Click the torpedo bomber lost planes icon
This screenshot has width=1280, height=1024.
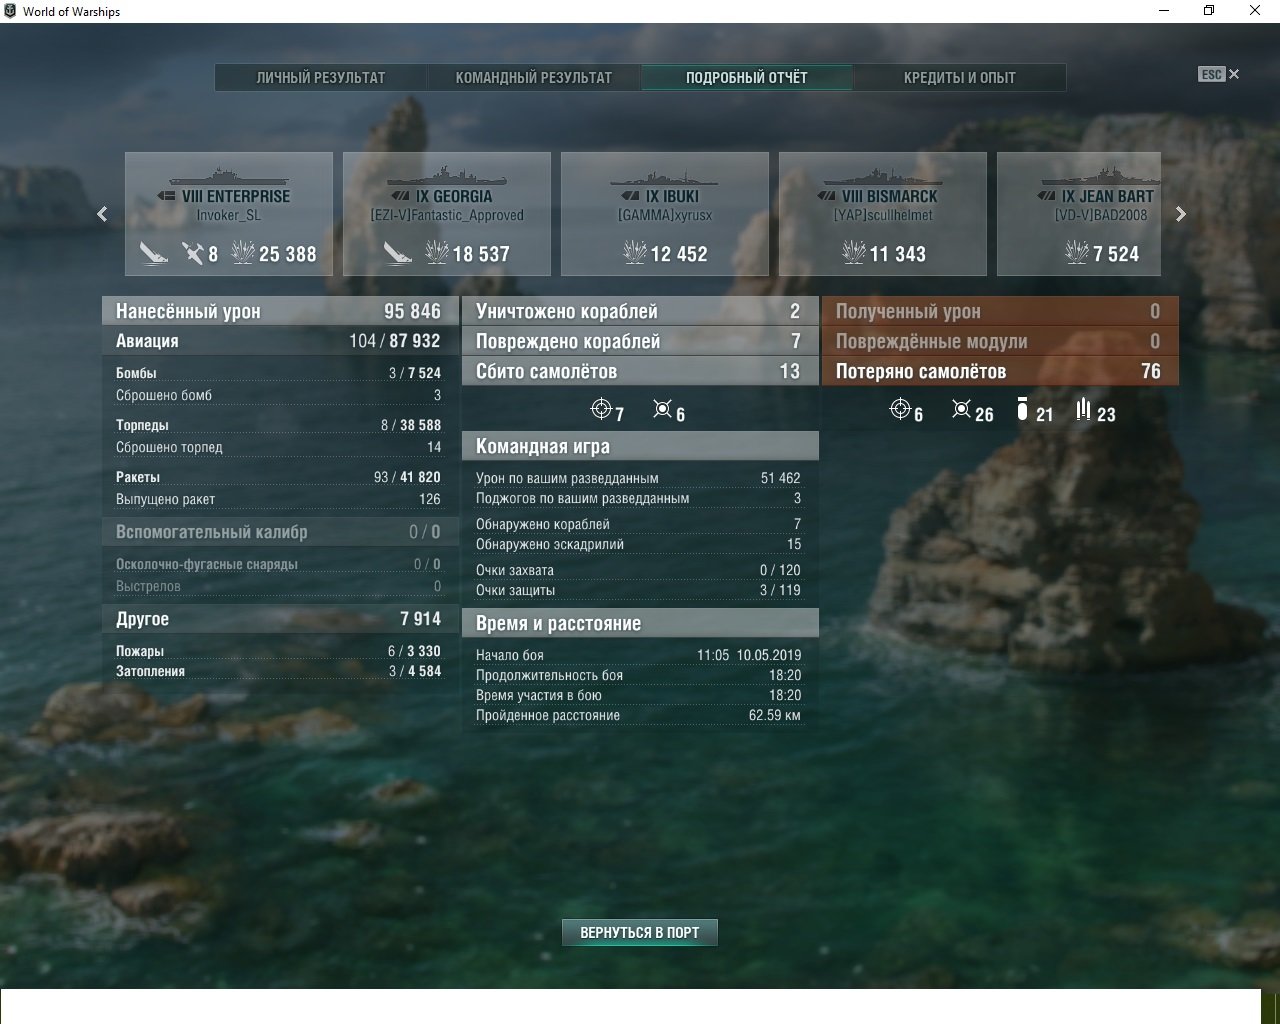(1022, 410)
